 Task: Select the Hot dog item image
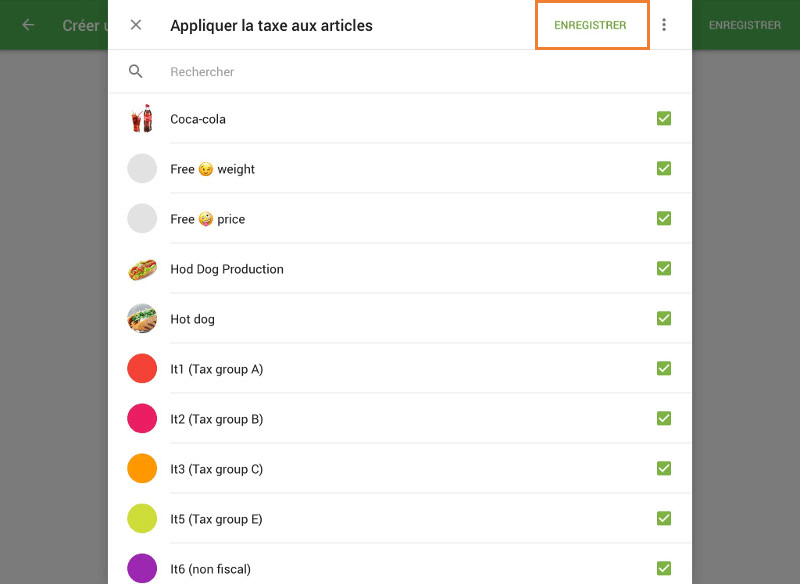coord(142,318)
